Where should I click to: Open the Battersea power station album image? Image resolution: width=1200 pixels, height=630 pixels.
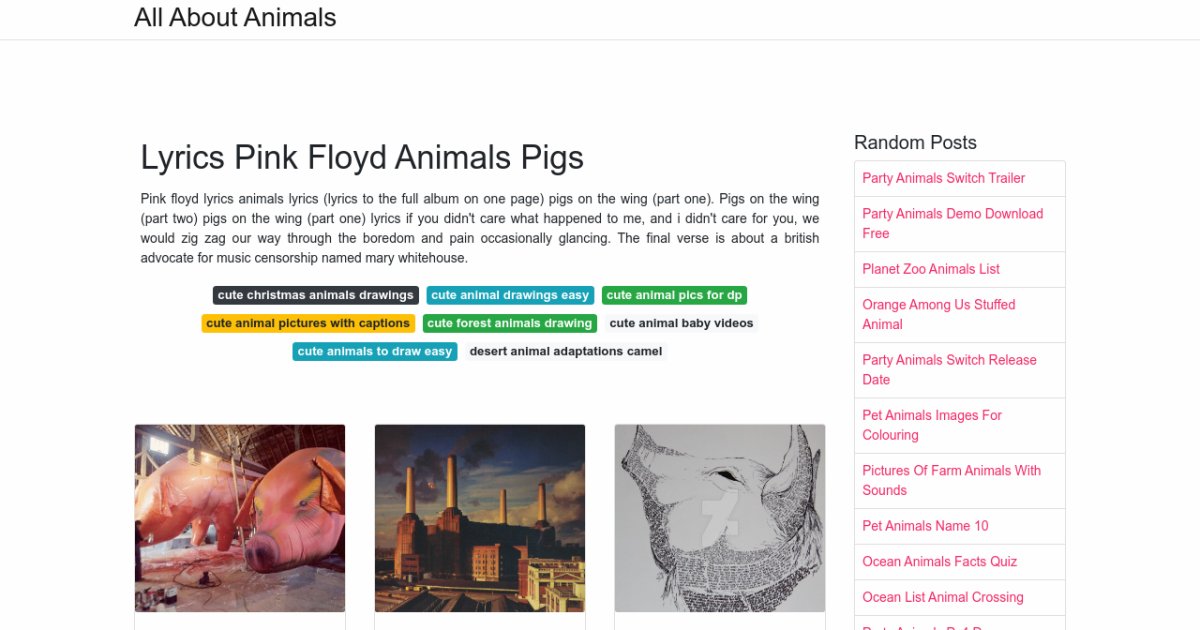(x=480, y=517)
